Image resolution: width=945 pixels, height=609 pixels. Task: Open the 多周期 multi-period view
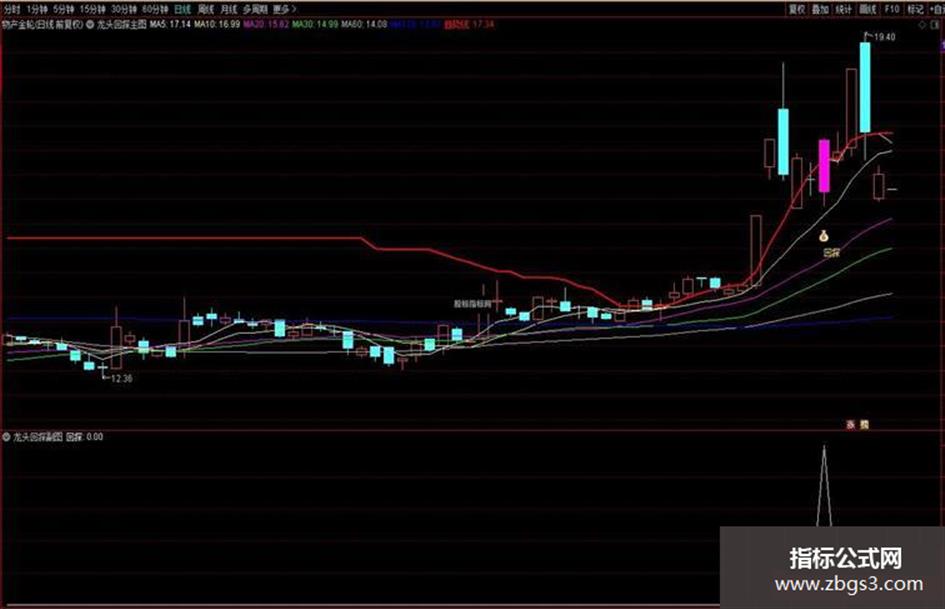tap(256, 9)
